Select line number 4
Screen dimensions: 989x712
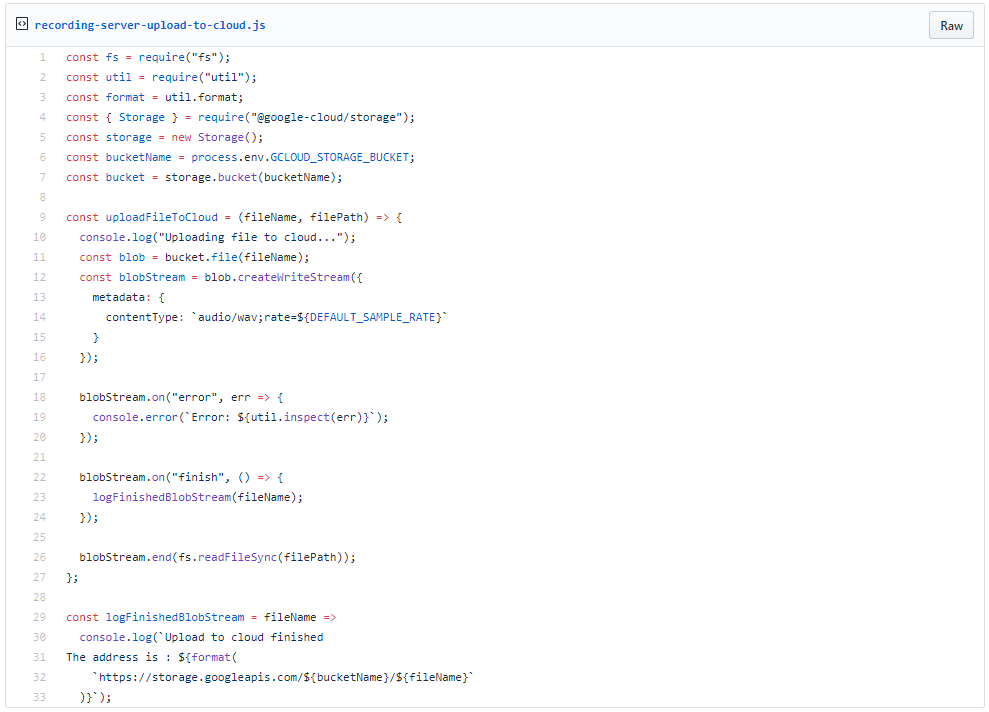(x=43, y=117)
